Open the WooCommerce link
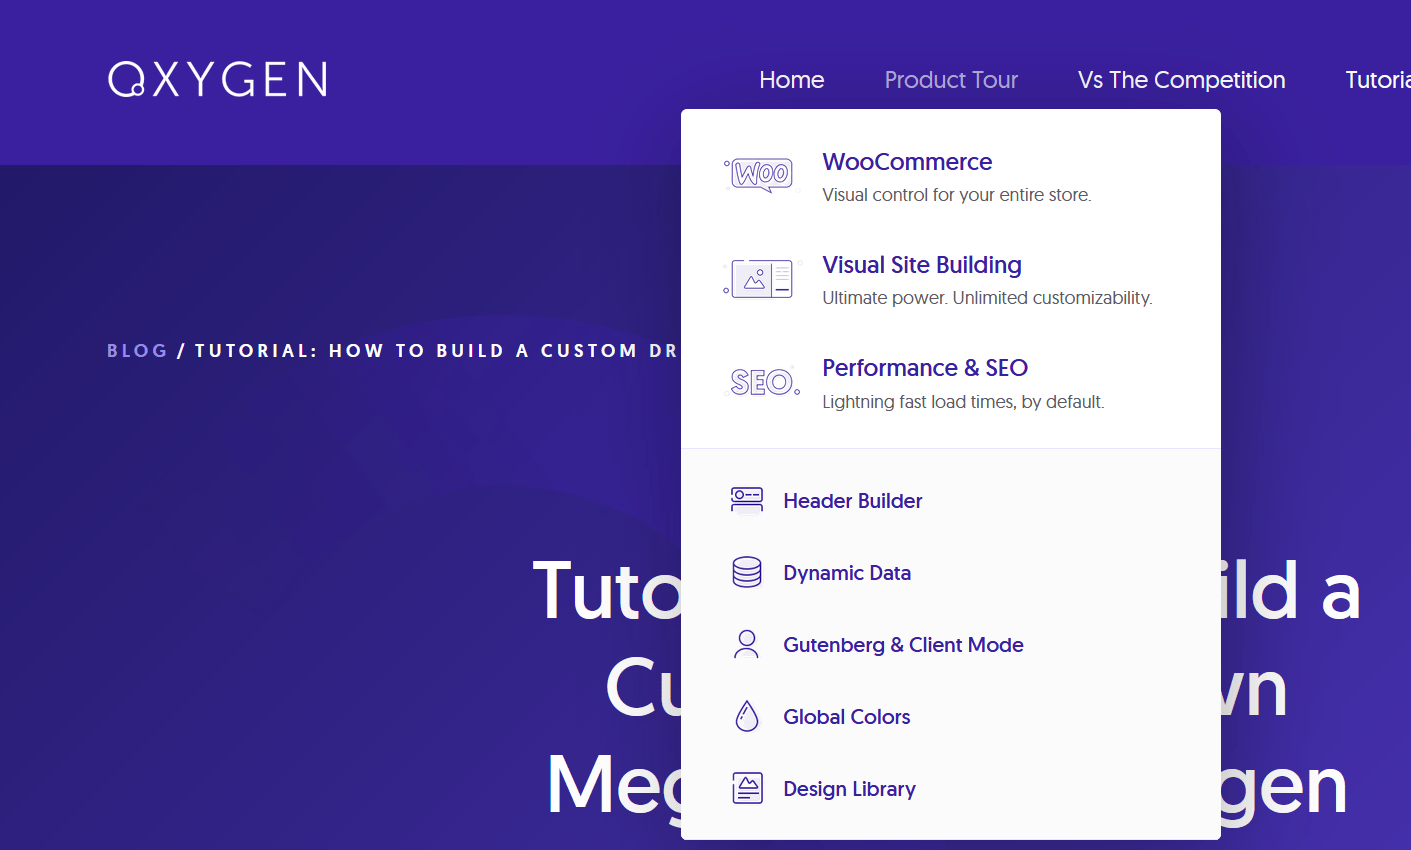The image size is (1411, 850). tap(907, 161)
